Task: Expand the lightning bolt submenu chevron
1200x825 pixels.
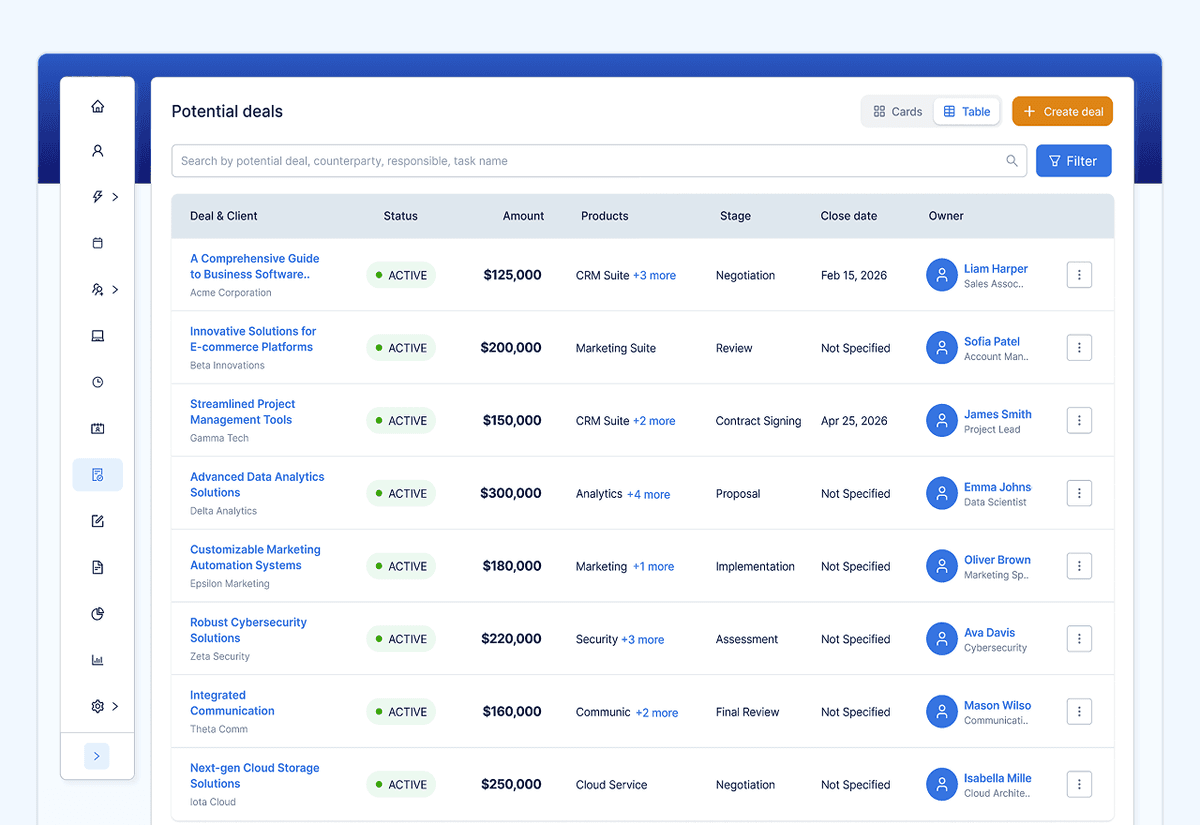Action: coord(116,197)
